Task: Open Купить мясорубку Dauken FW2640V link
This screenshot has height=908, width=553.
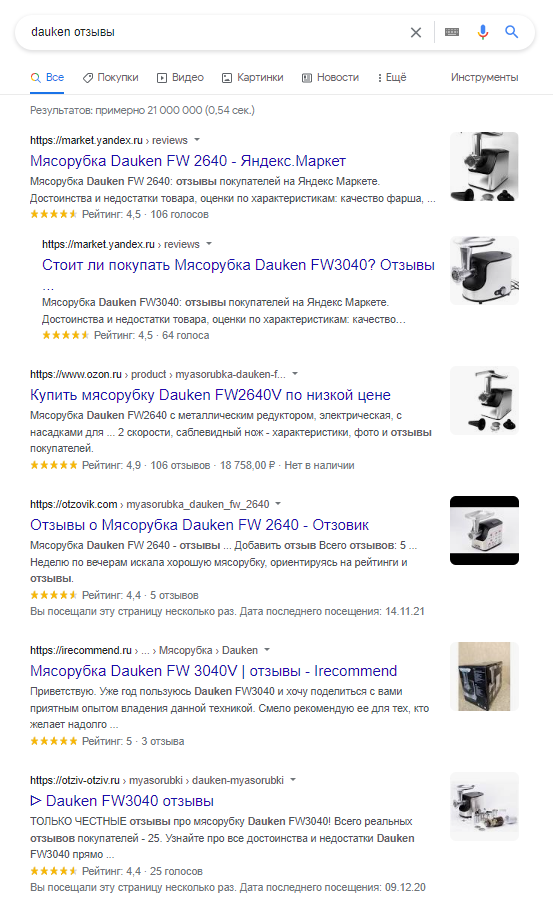Action: click(210, 394)
